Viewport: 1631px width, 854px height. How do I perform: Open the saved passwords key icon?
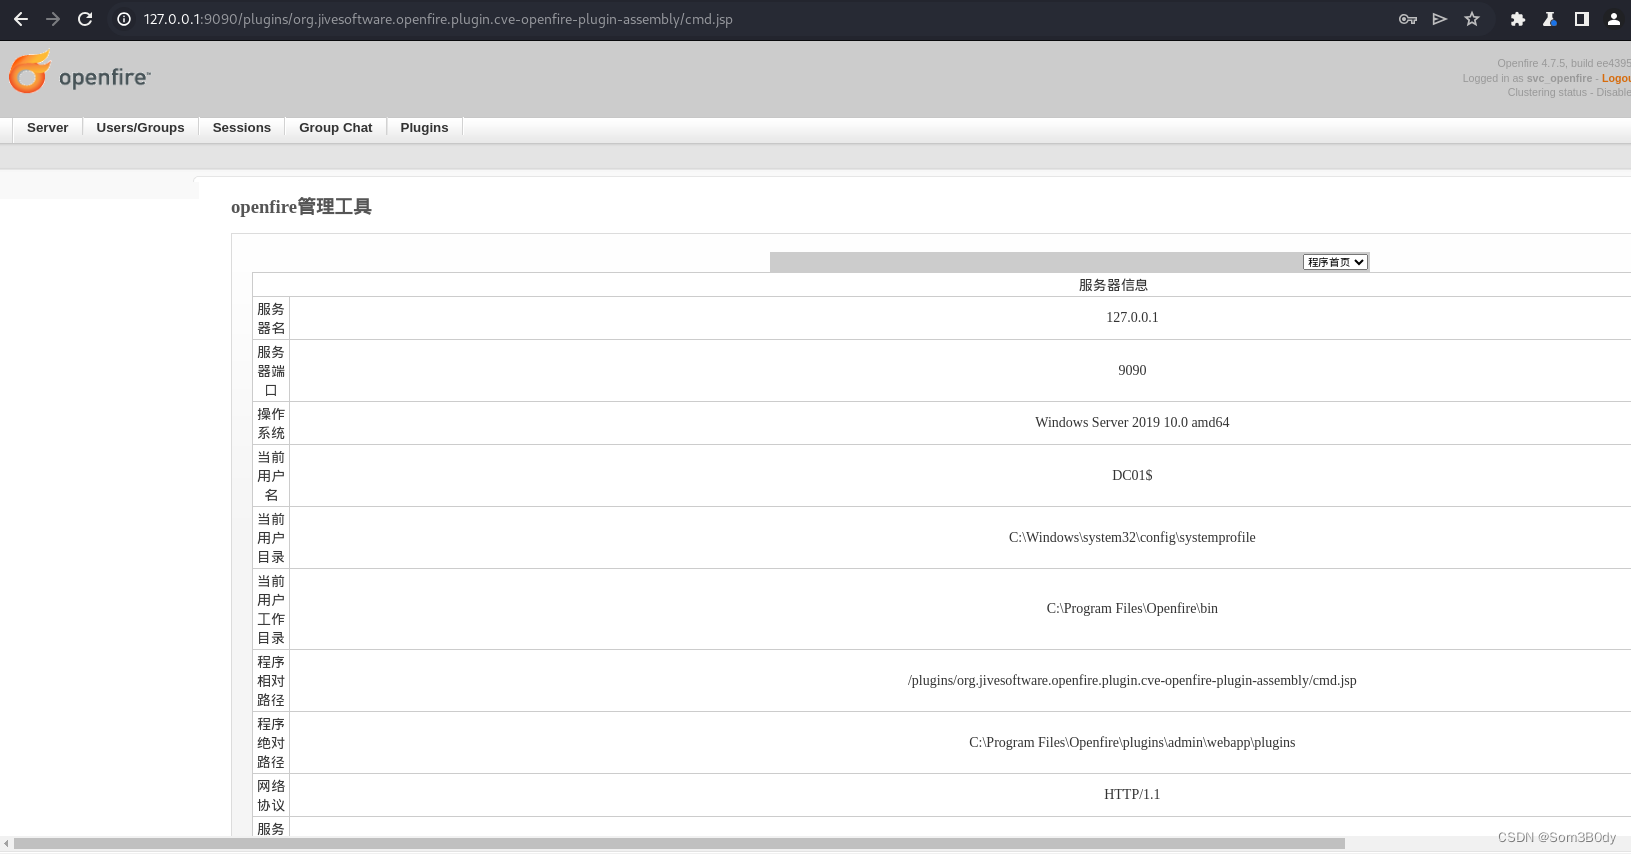point(1408,19)
